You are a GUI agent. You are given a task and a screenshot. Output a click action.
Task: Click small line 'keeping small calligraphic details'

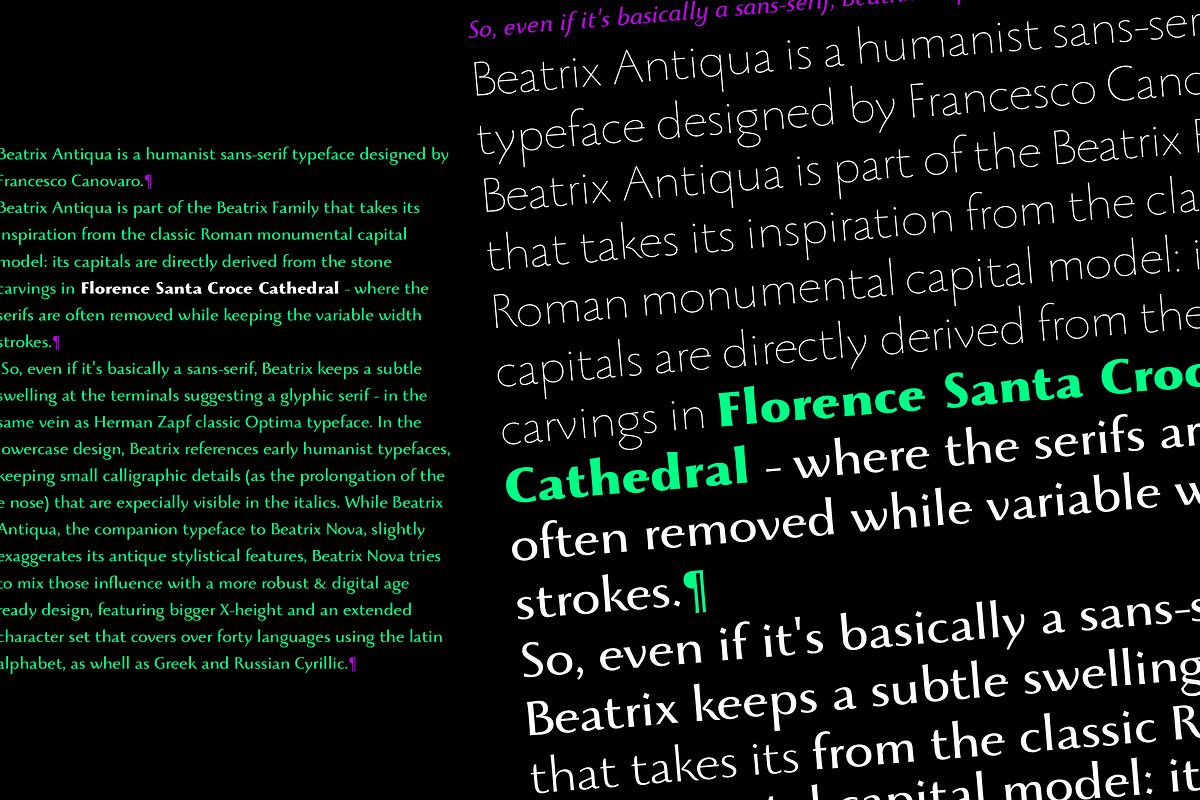click(x=222, y=476)
